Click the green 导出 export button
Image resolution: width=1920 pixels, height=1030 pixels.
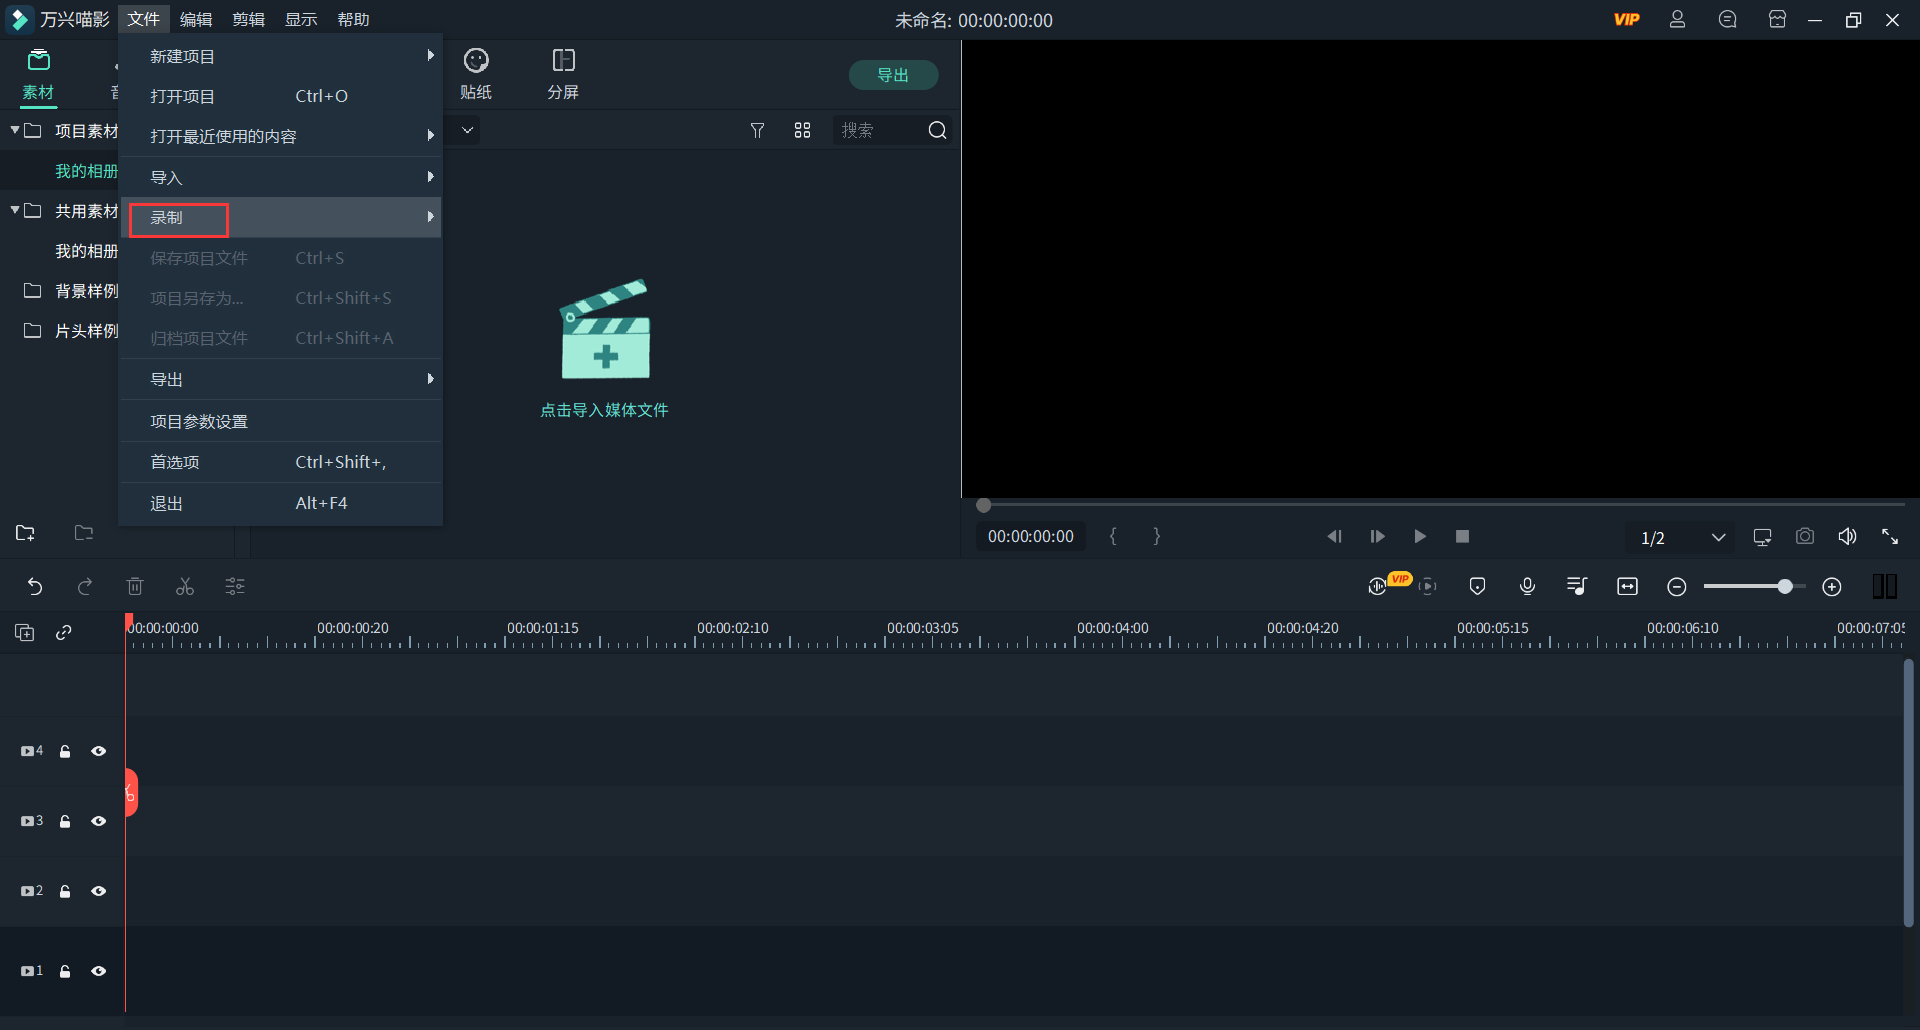tap(892, 75)
